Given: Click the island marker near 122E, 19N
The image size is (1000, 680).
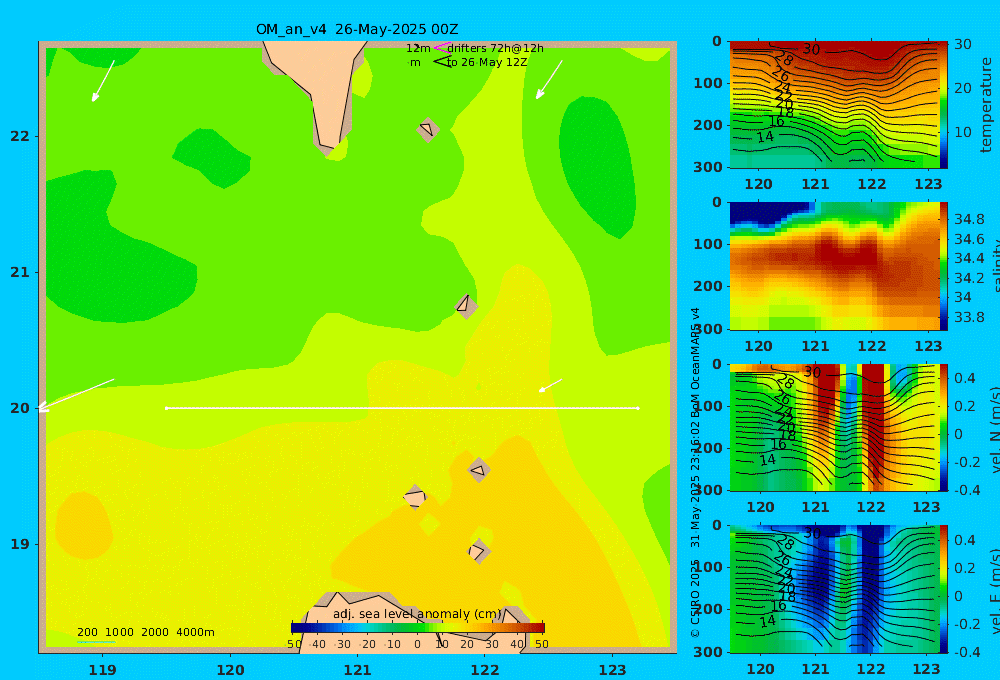Looking at the screenshot, I should 478,551.
